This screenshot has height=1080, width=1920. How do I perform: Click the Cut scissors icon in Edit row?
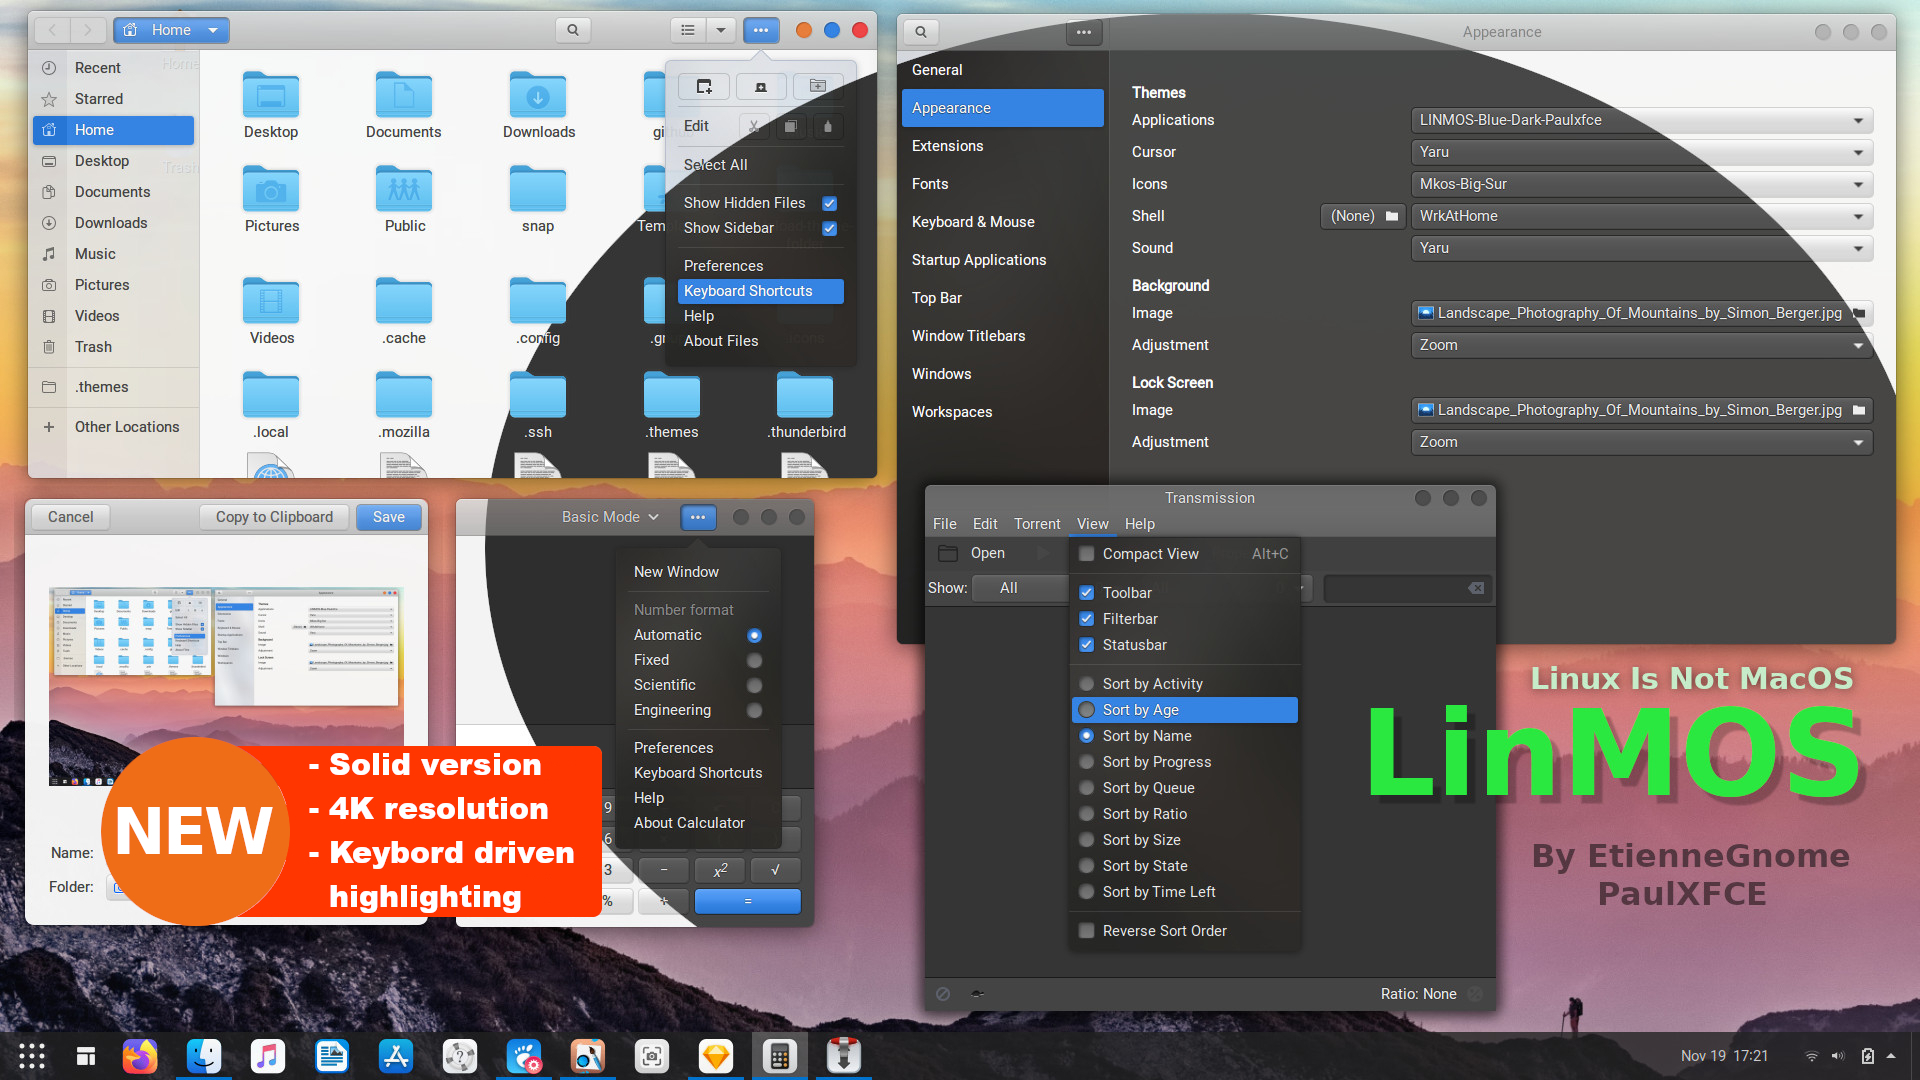click(754, 126)
